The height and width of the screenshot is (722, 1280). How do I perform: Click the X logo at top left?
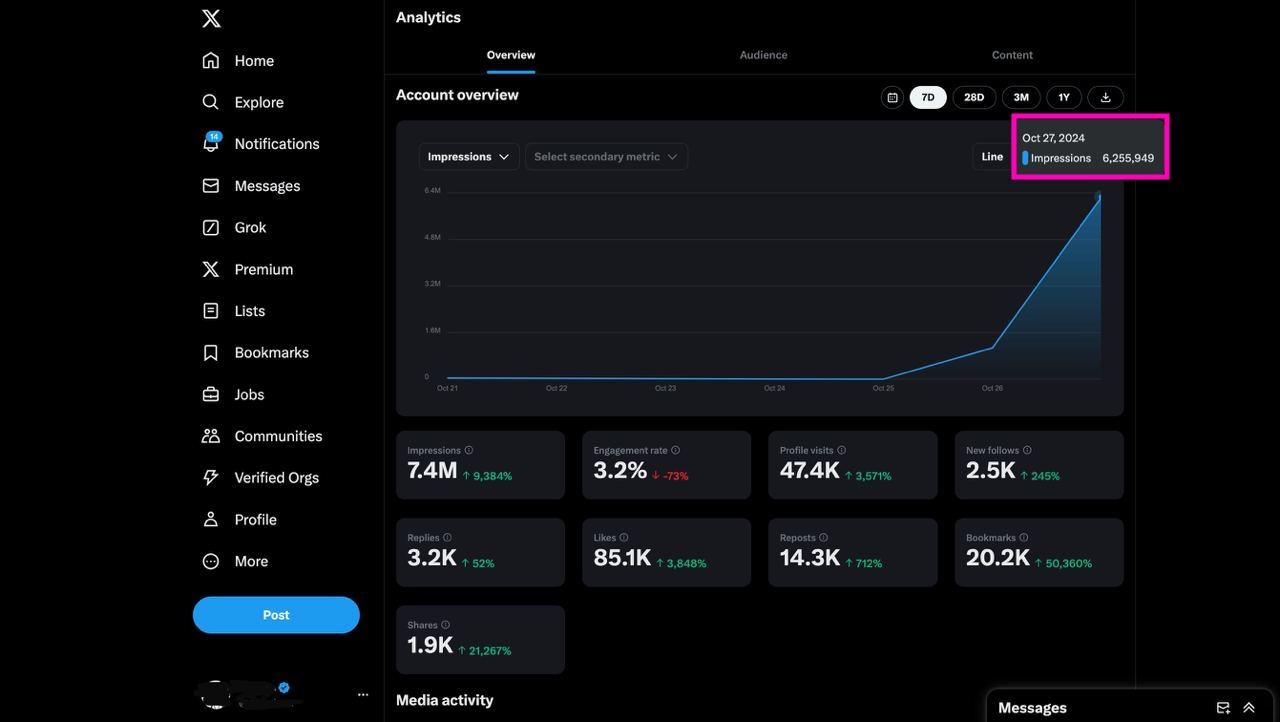coord(211,18)
